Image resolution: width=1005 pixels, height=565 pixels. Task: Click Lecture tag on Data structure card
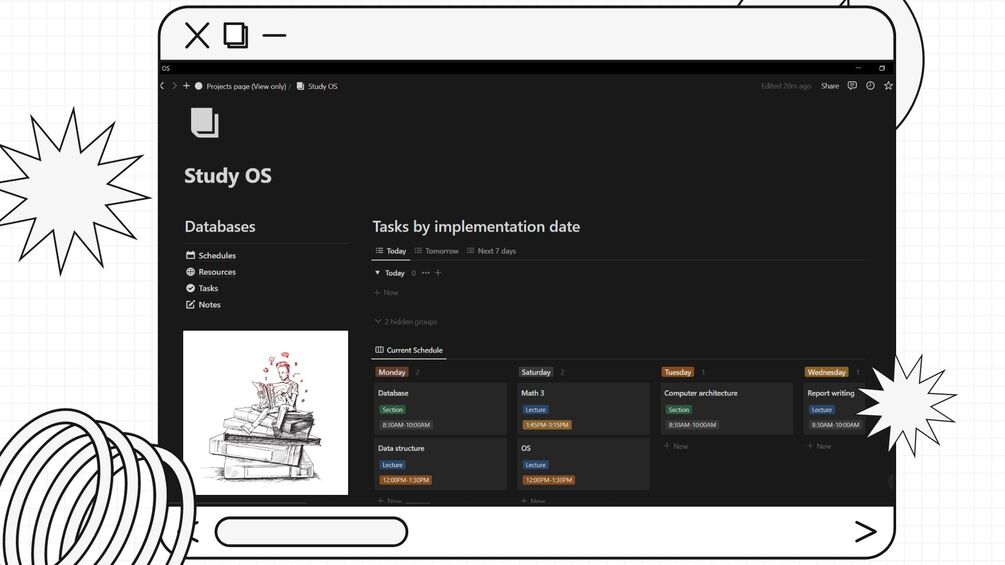392,465
